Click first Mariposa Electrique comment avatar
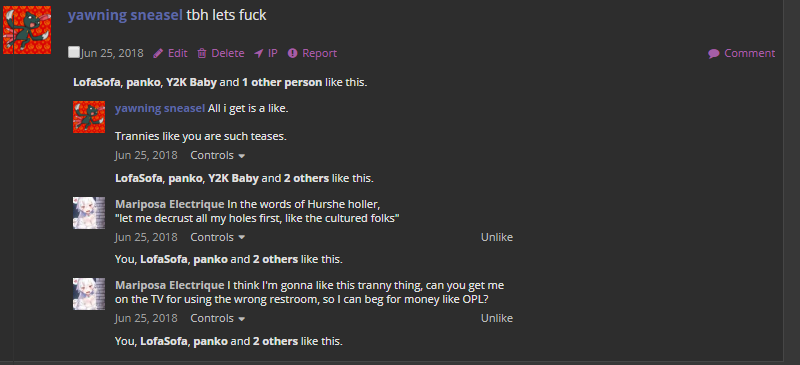Viewport: 800px width, 365px height. pos(89,213)
